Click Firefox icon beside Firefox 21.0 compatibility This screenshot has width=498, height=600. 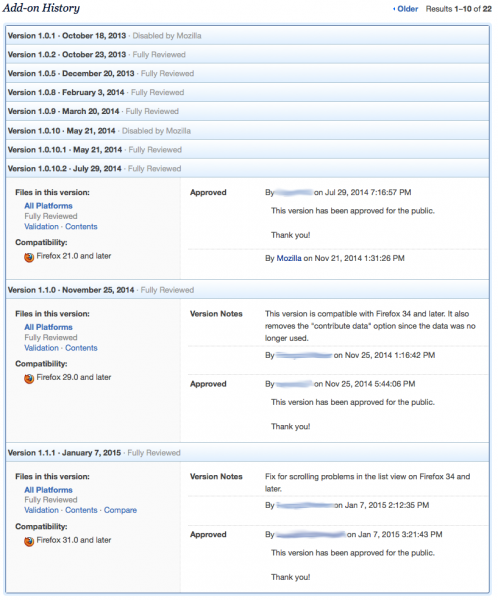(29, 257)
